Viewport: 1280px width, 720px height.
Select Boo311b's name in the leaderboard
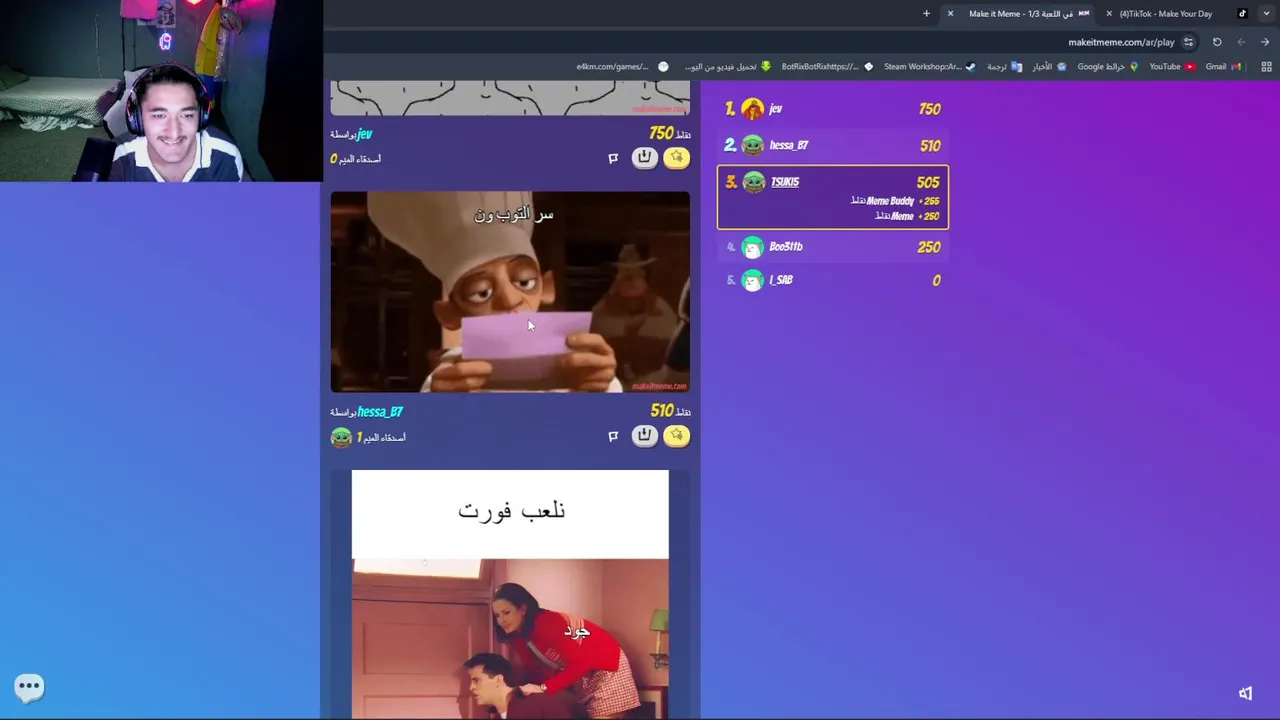click(786, 247)
